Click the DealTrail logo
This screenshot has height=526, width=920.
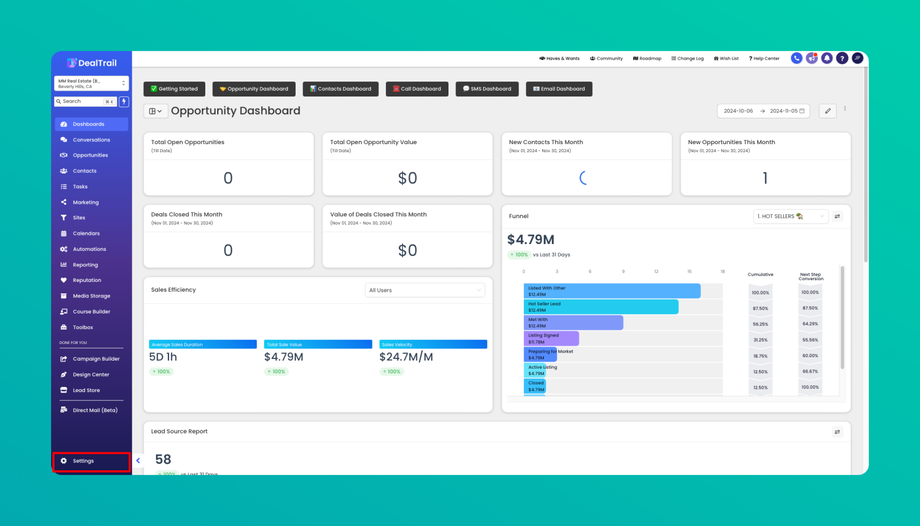point(92,63)
